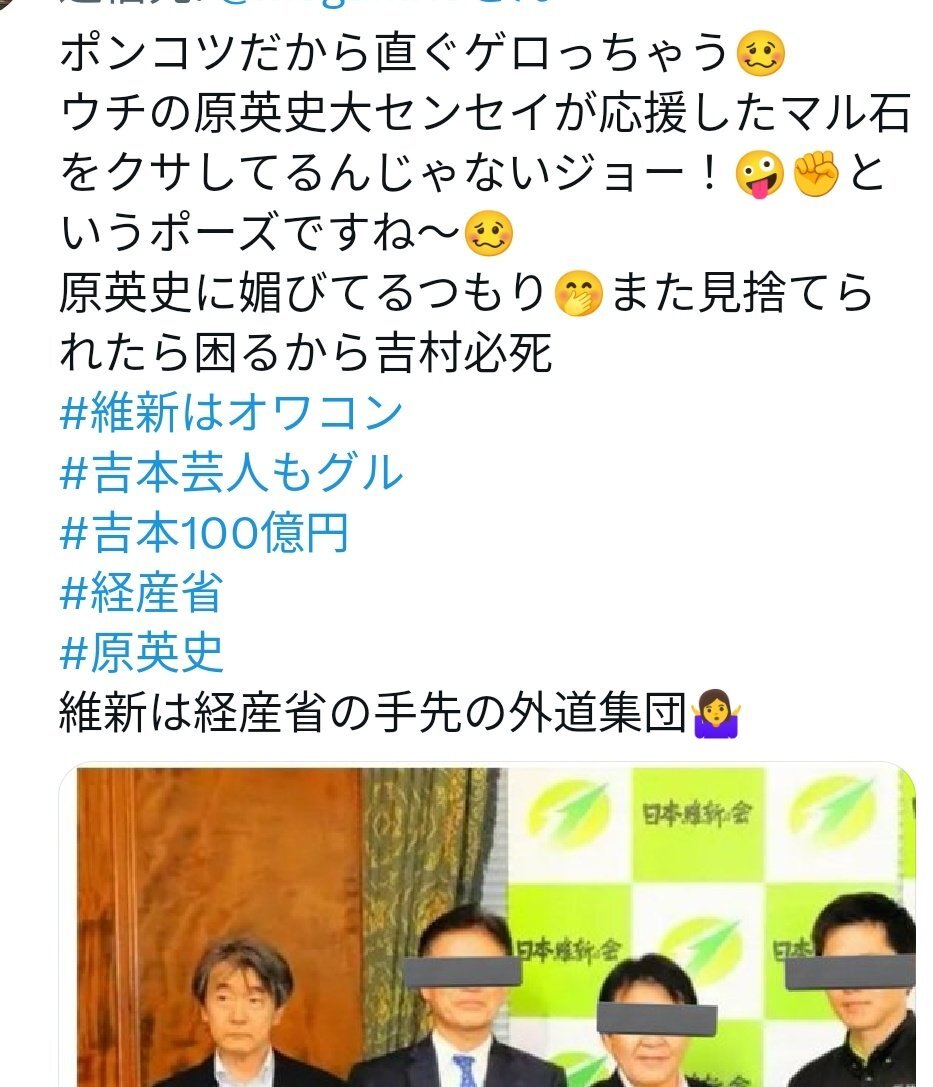Select the #原英史 hashtag
933x1087 pixels.
click(x=141, y=652)
